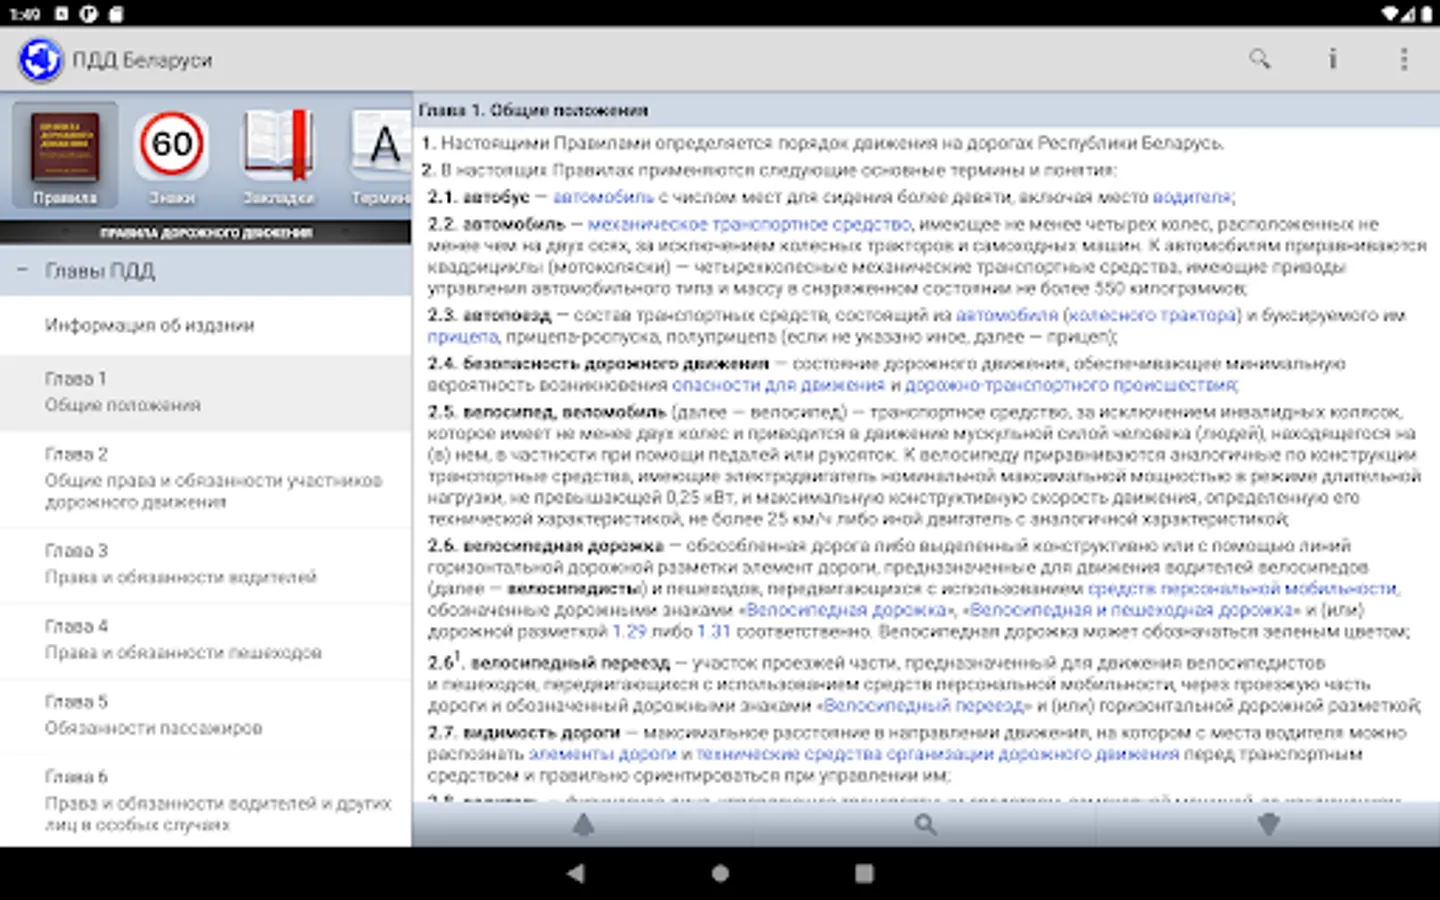The height and width of the screenshot is (900, 1440).
Task: Follow the средств персональной мобильности link
Action: click(1243, 588)
